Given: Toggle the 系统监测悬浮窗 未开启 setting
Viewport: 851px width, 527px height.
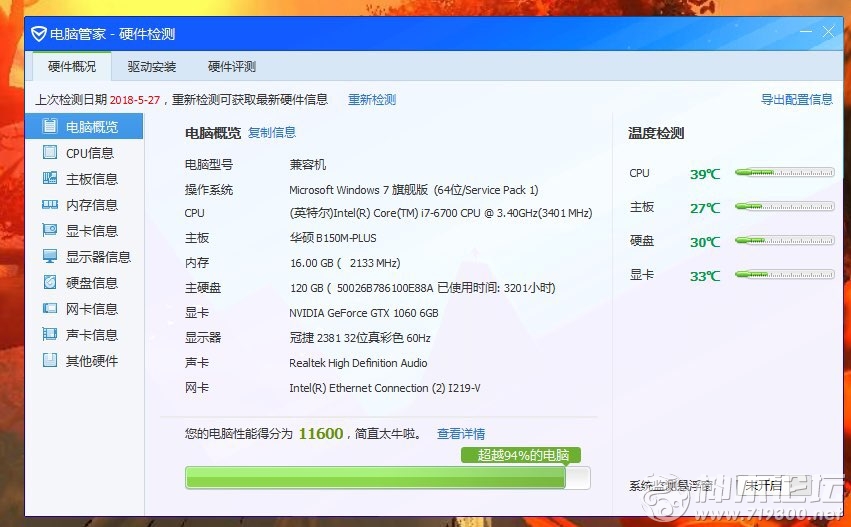Looking at the screenshot, I should point(763,485).
